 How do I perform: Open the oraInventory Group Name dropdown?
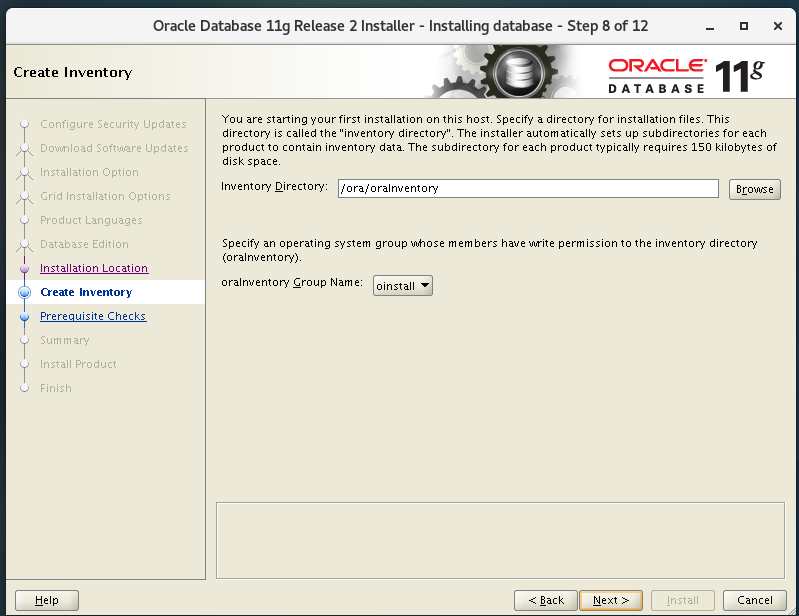pyautogui.click(x=403, y=286)
